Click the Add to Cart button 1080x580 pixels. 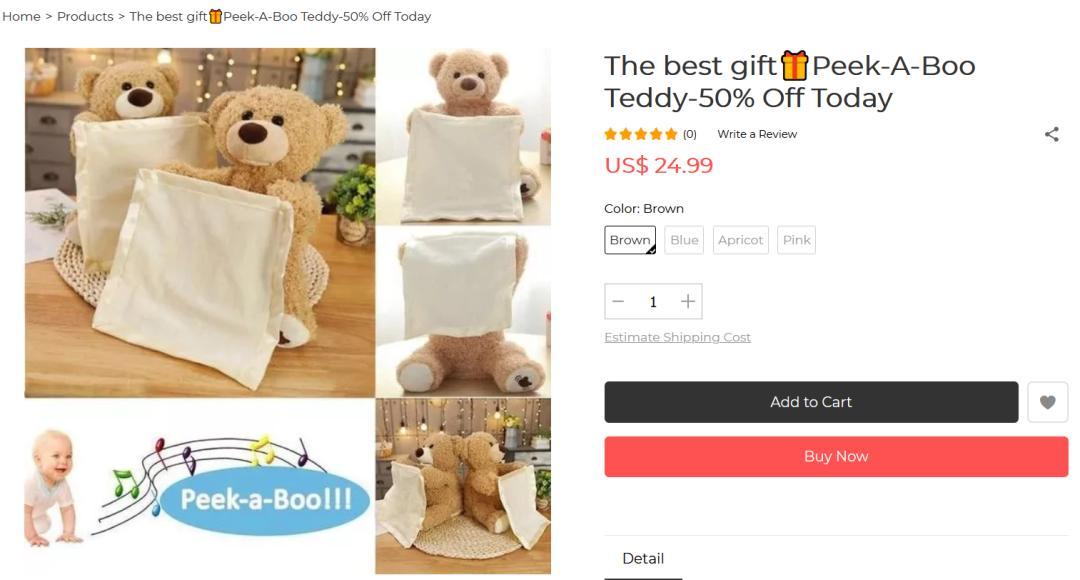(811, 402)
